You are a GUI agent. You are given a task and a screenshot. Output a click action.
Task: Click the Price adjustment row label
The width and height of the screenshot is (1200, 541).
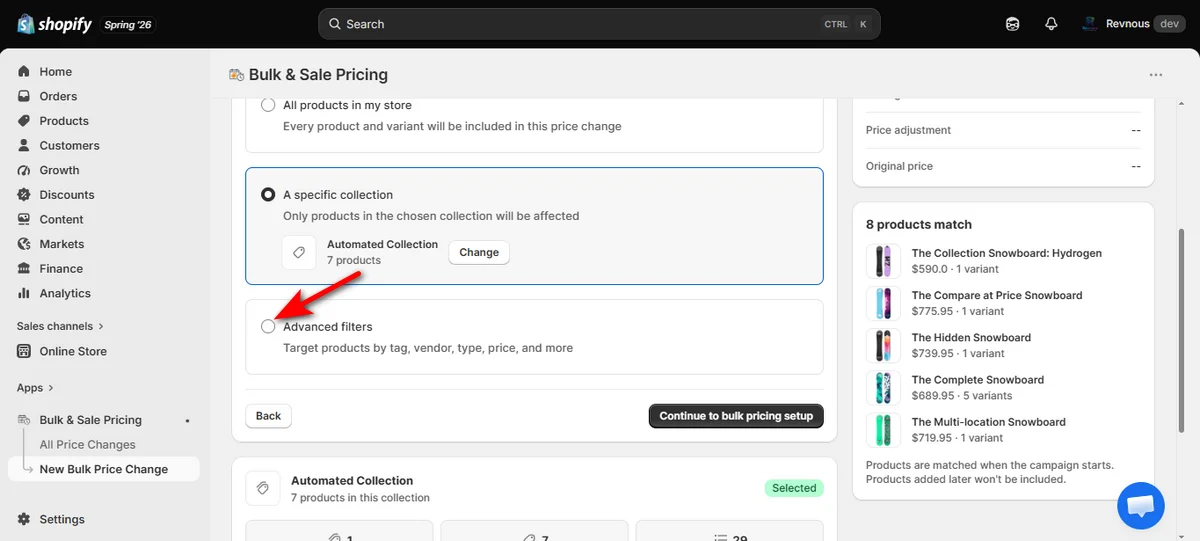[908, 130]
